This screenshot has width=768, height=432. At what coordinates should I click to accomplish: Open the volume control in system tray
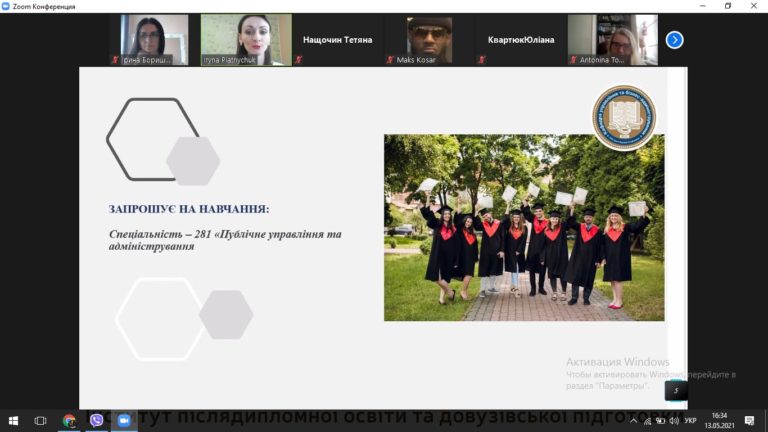674,421
